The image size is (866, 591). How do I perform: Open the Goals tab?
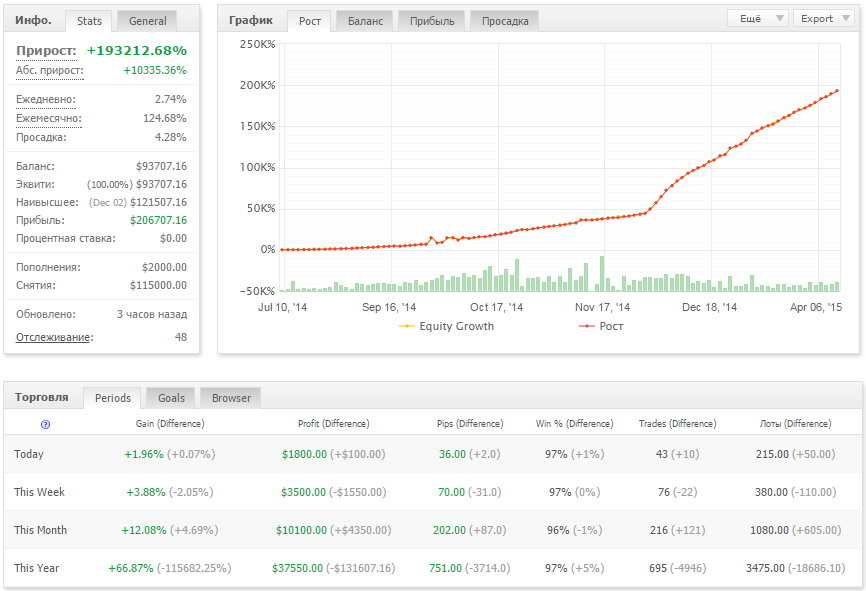click(x=171, y=398)
